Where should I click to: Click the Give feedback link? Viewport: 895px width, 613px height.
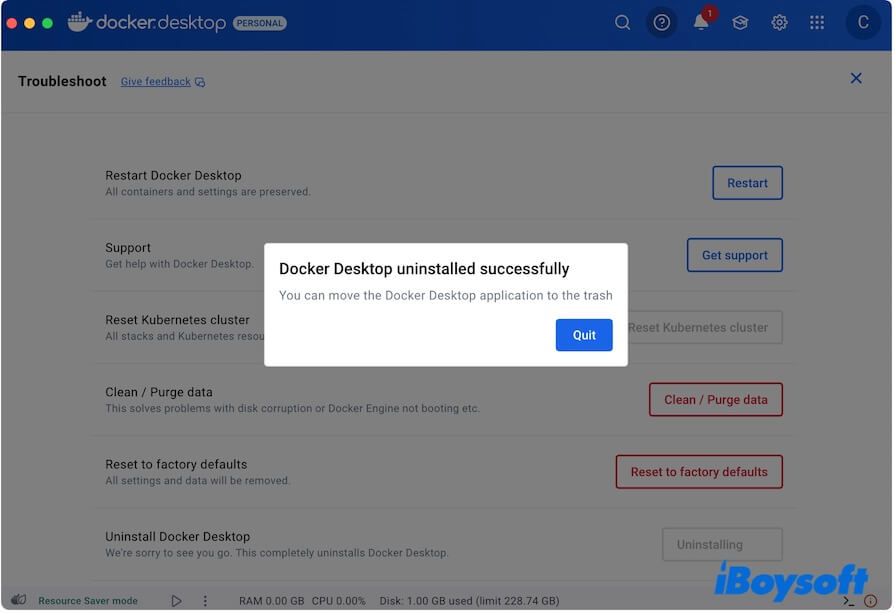point(156,82)
